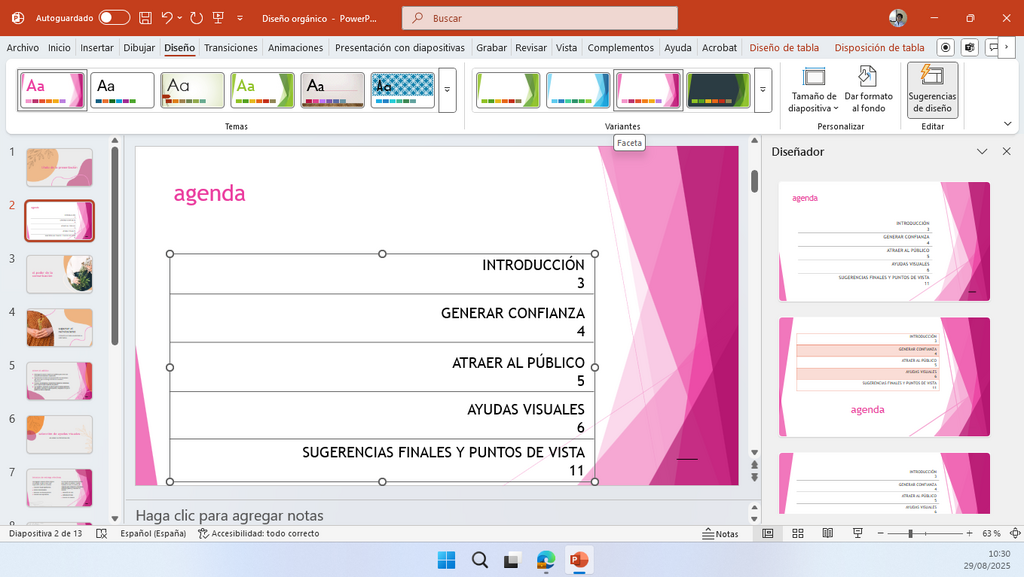Switch to Slide Sorter view icon
Screen dimensions: 1024x577
pyautogui.click(x=797, y=533)
